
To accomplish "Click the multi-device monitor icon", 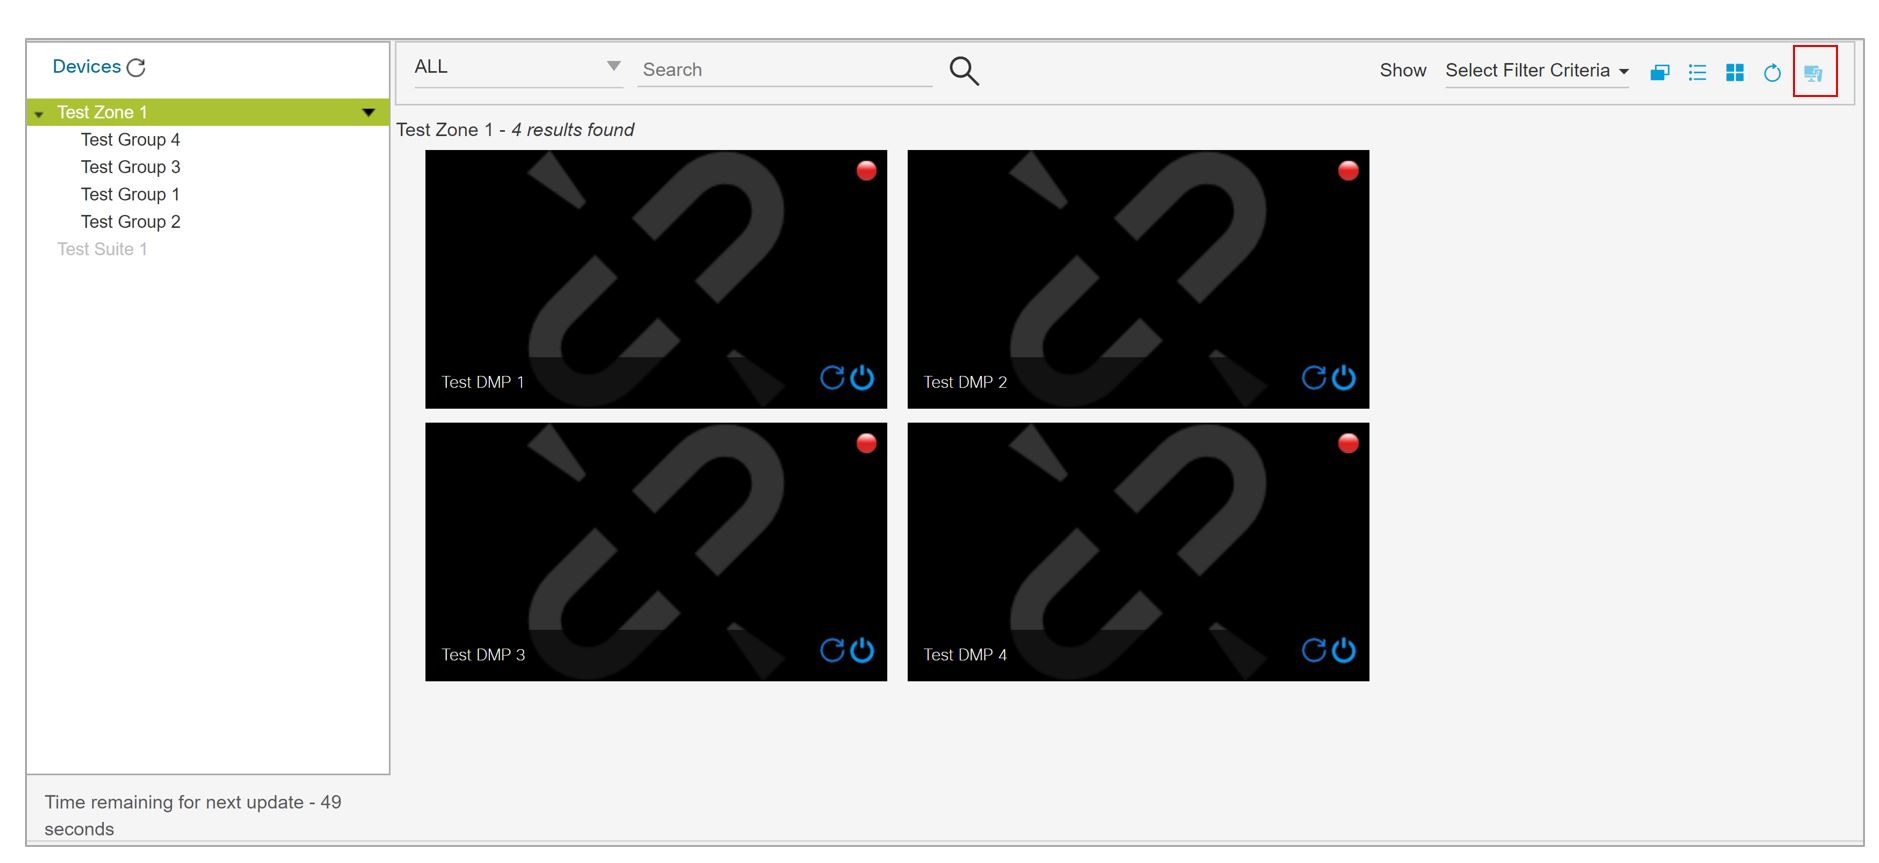I will coord(1814,72).
